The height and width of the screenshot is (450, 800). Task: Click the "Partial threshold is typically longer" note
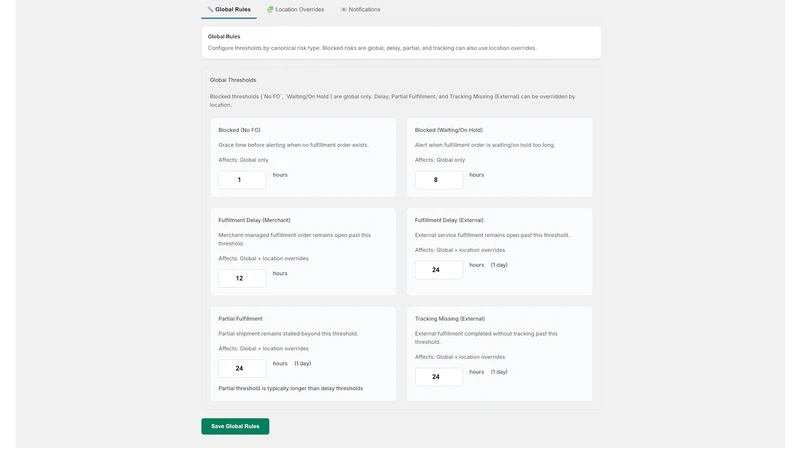pyautogui.click(x=291, y=388)
